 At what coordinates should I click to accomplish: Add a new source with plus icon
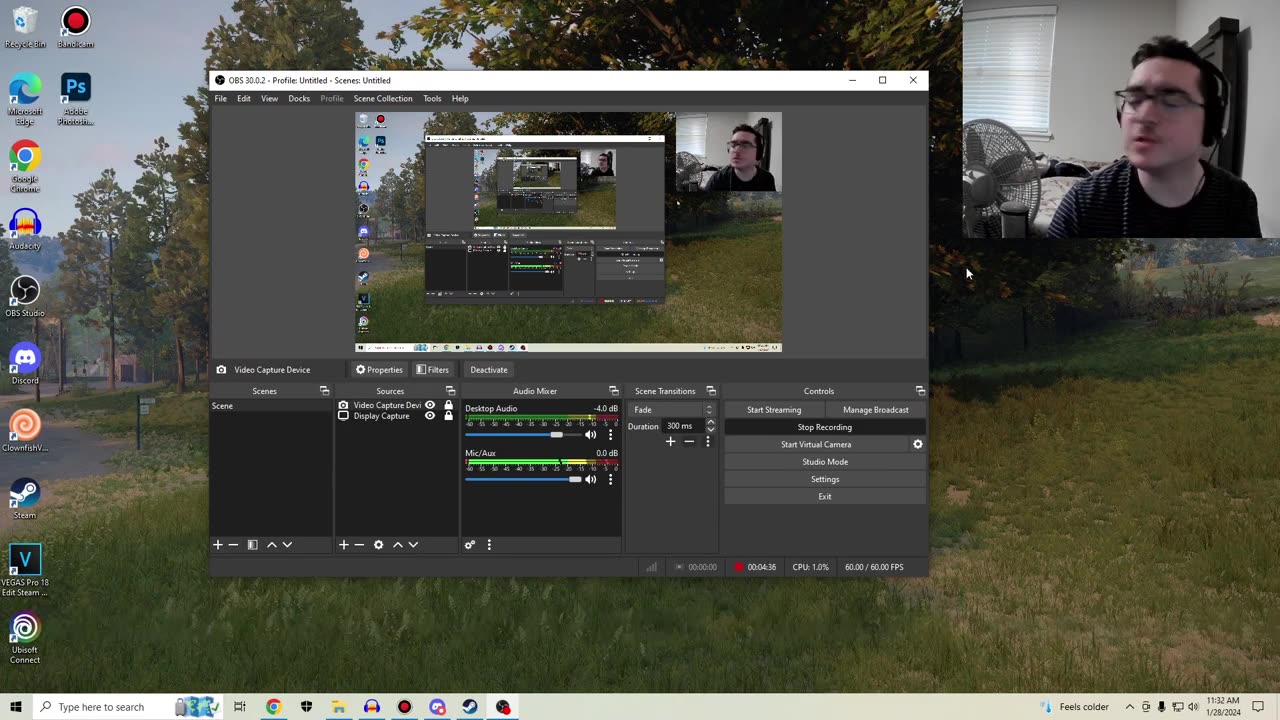tap(343, 545)
